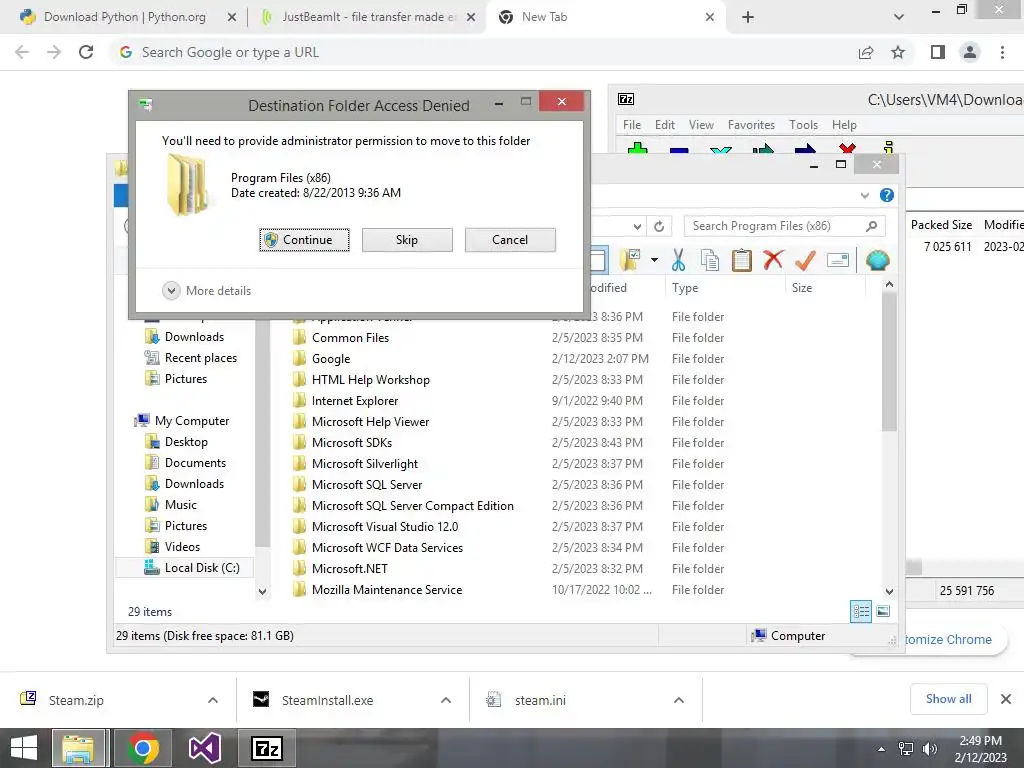This screenshot has width=1024, height=768.
Task: Click the 7-Zip red Delete icon
Action: pos(847,149)
